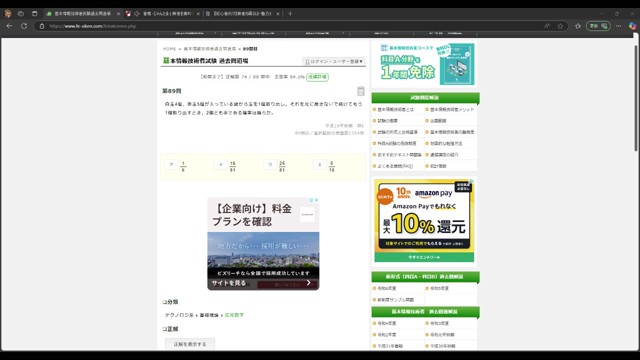Open the Copilot icon in browser toolbar

coord(632,26)
